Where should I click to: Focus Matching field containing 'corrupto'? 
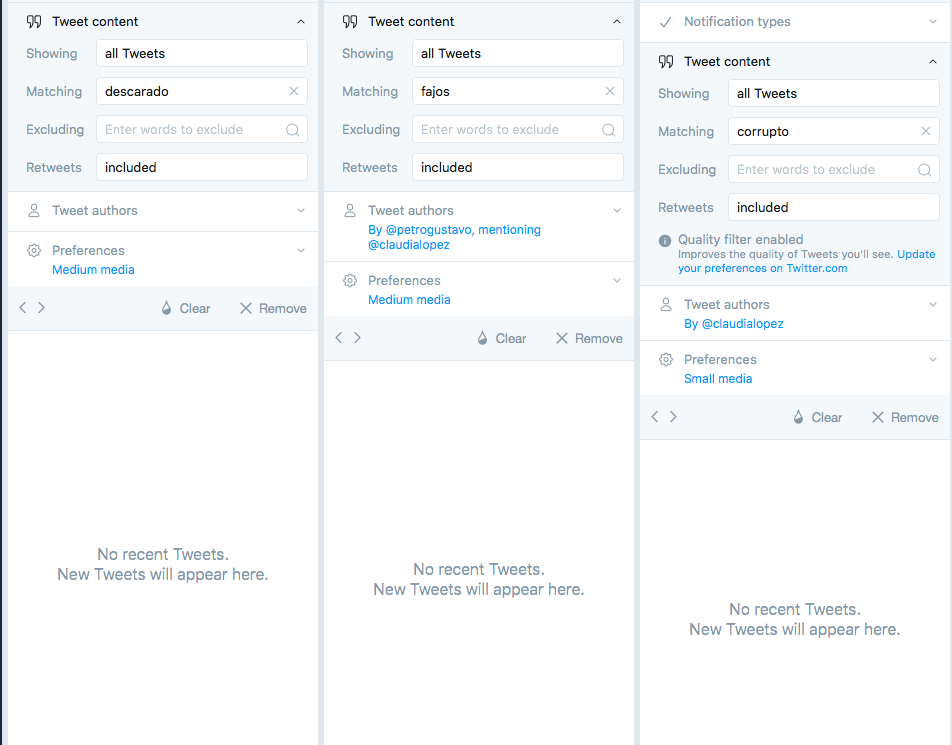(x=834, y=131)
